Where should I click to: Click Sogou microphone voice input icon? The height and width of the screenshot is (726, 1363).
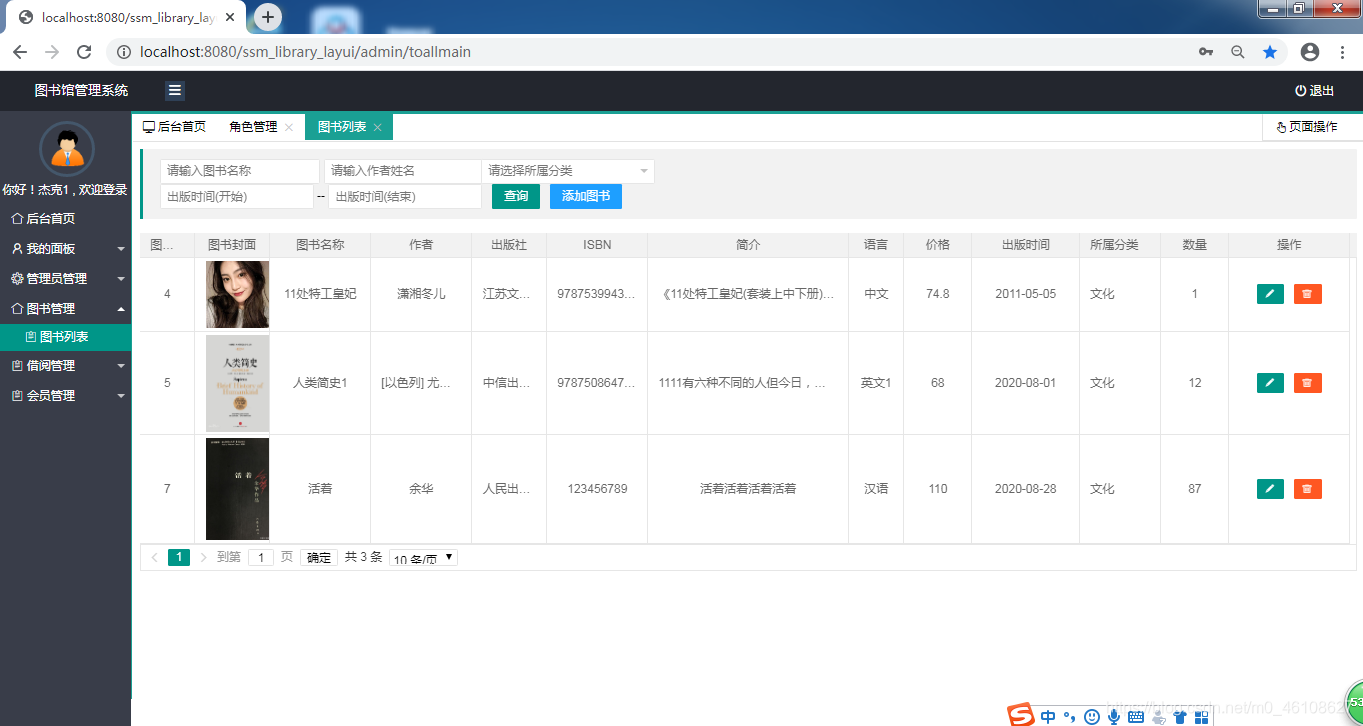click(x=1113, y=716)
